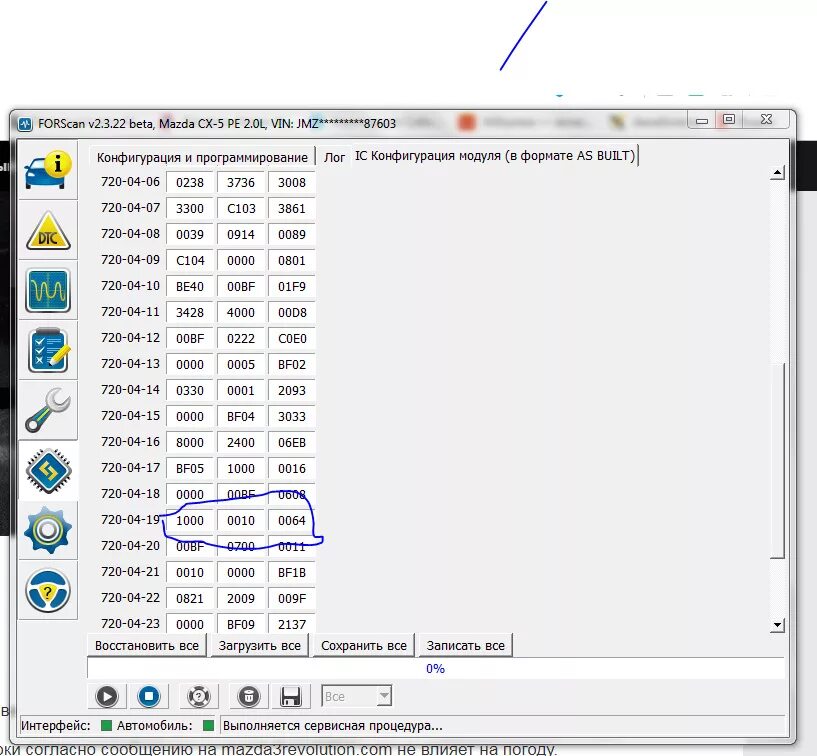Open the wrench service procedures section

[x=48, y=411]
